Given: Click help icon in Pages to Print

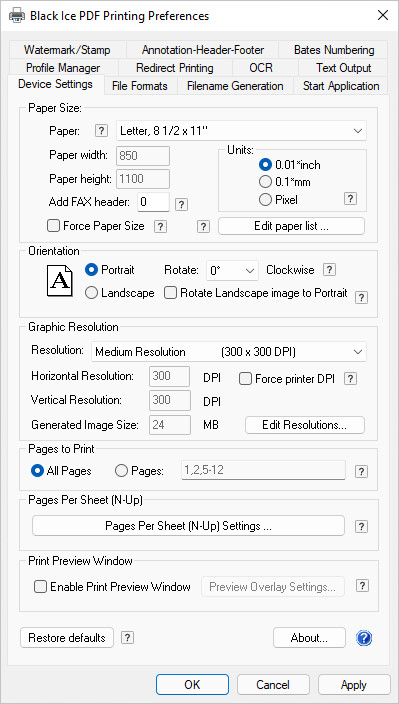Looking at the screenshot, I should point(361,471).
